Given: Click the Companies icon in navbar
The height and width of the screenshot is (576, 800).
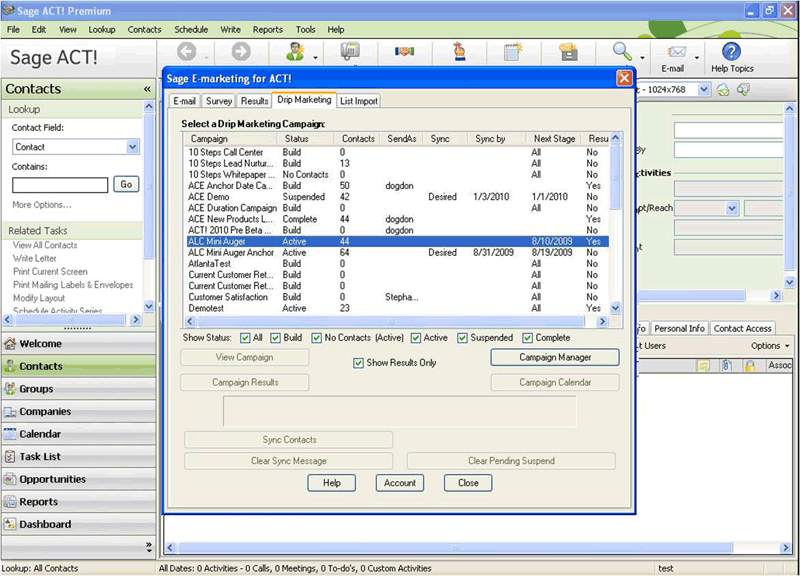Looking at the screenshot, I should [10, 411].
